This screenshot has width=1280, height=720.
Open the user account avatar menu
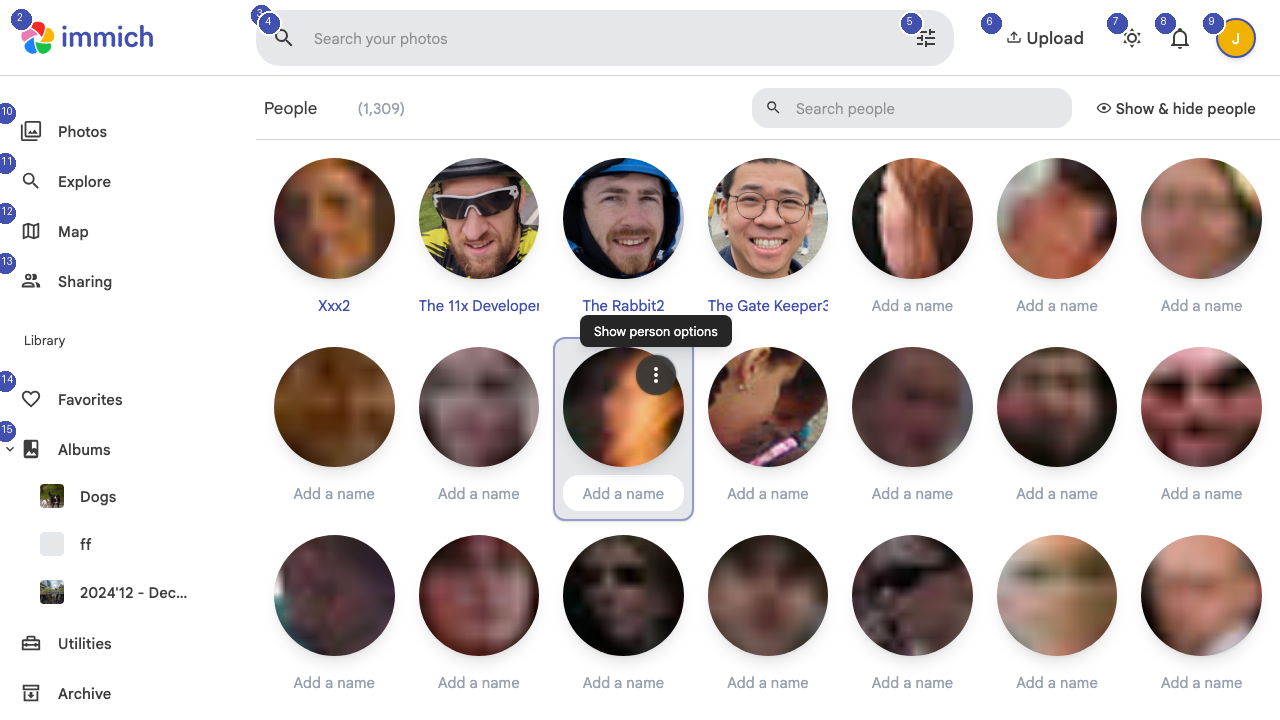coord(1236,37)
